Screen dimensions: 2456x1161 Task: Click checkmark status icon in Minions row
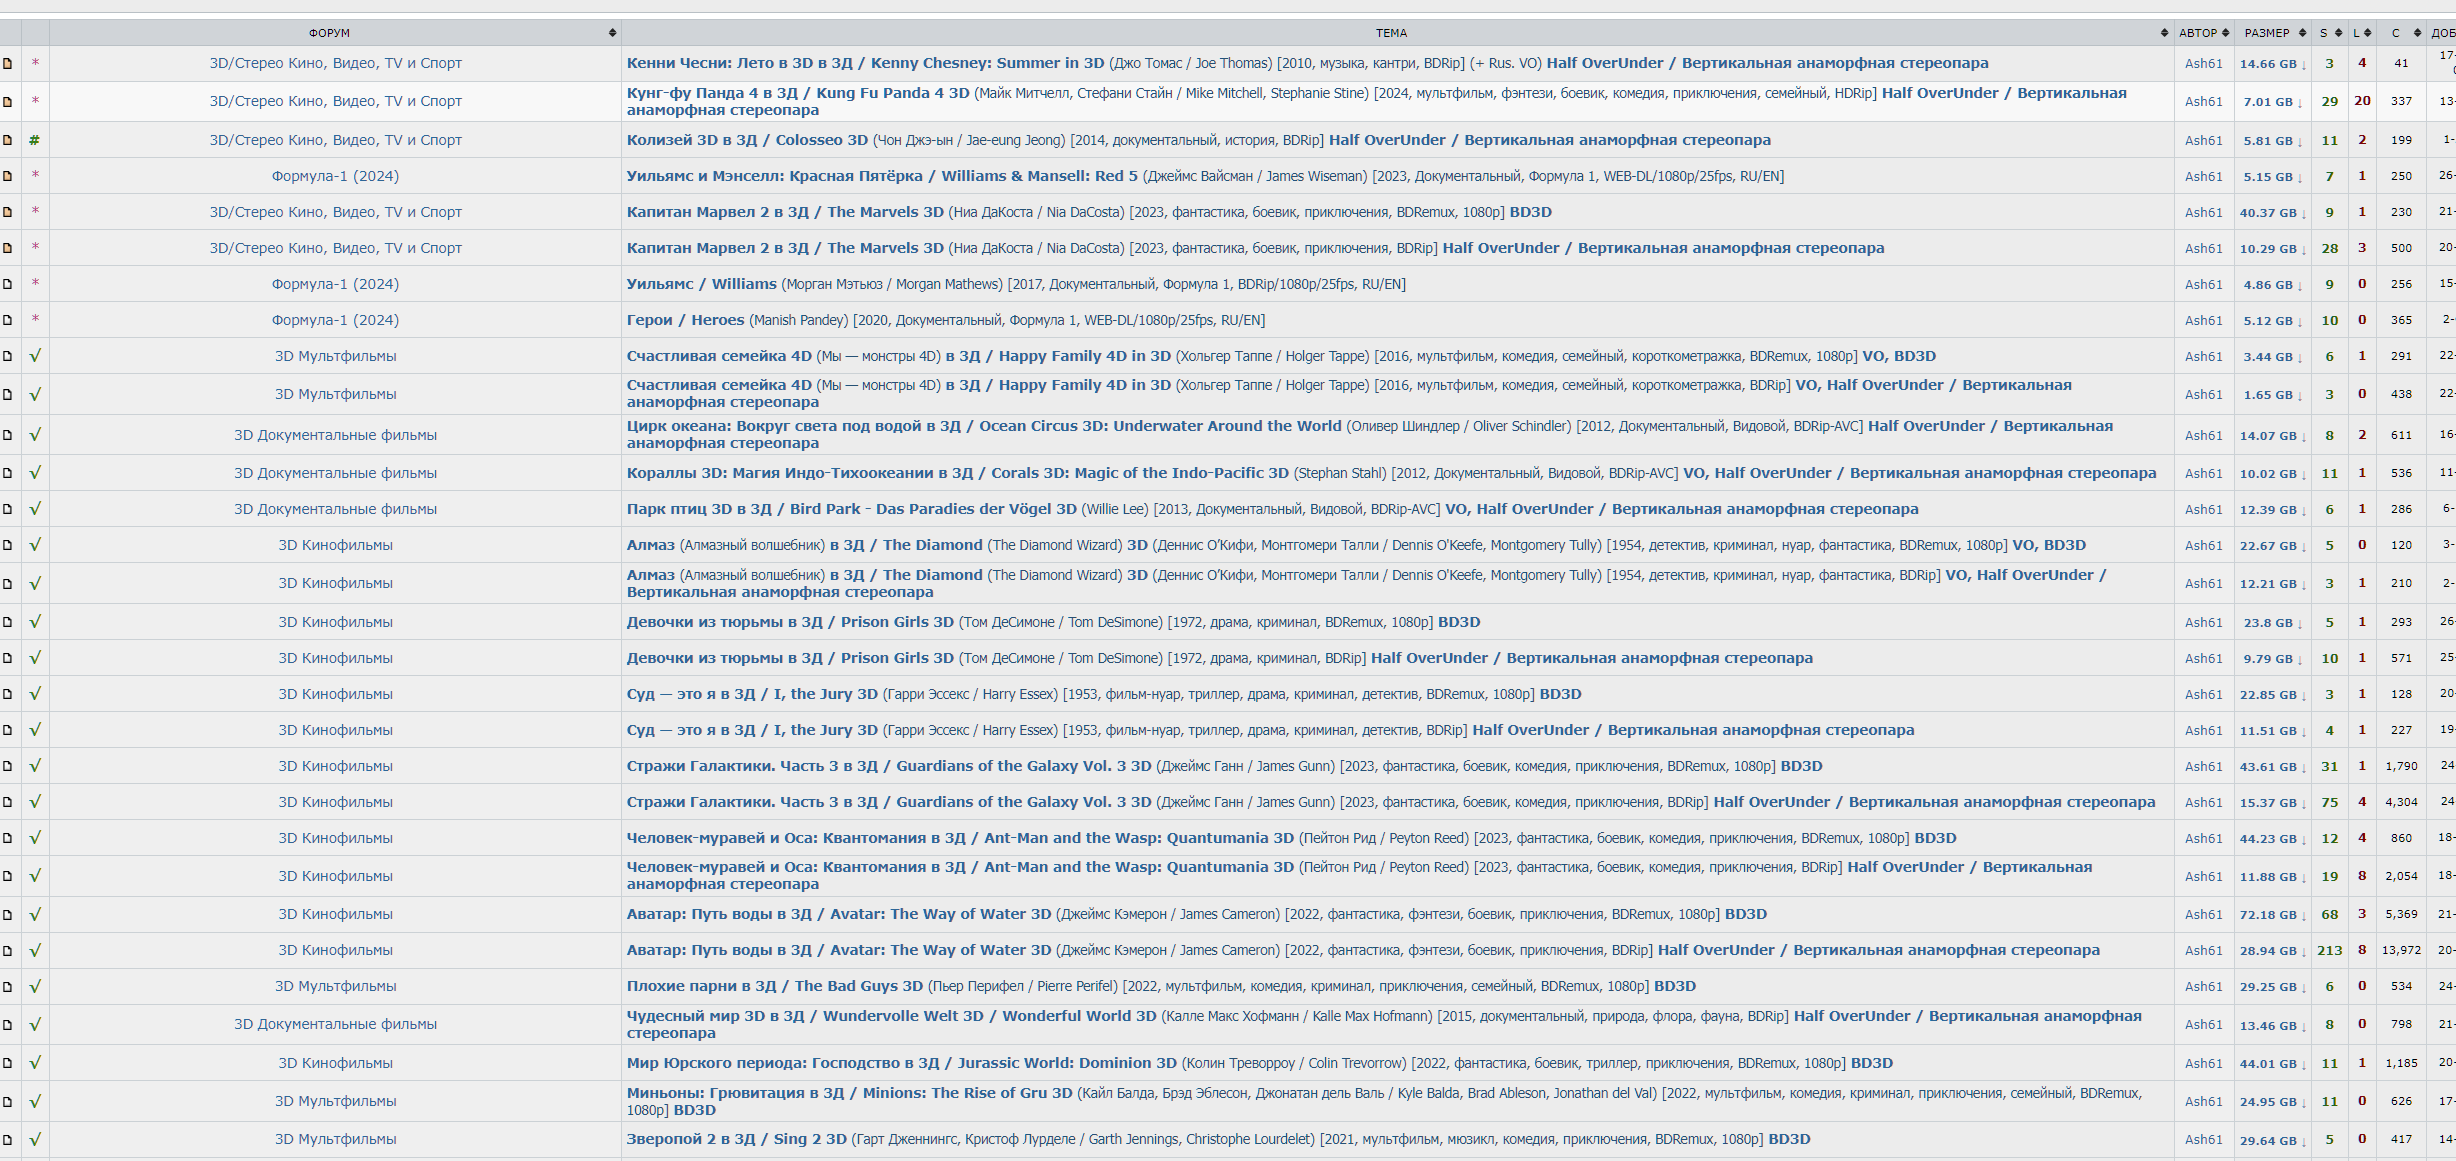click(x=35, y=1101)
